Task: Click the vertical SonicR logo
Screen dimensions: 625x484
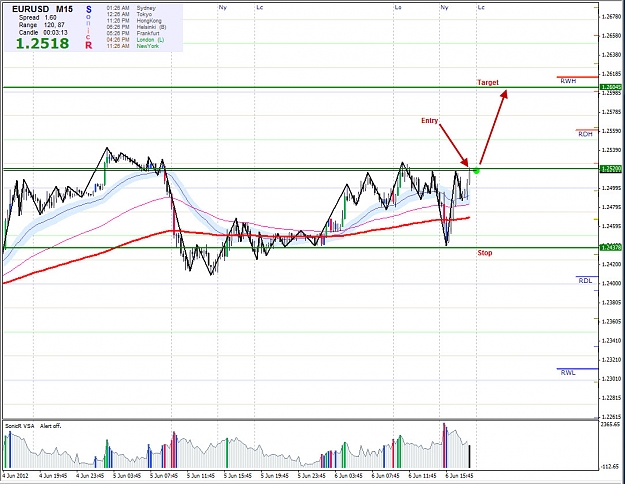Action: pyautogui.click(x=88, y=27)
